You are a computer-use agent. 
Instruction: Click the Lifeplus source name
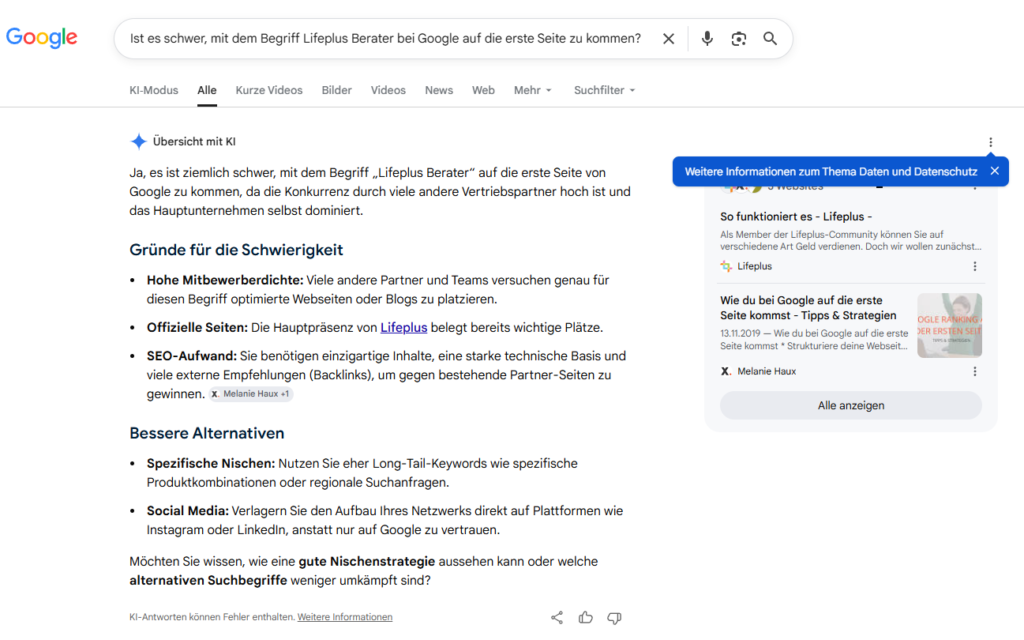754,266
